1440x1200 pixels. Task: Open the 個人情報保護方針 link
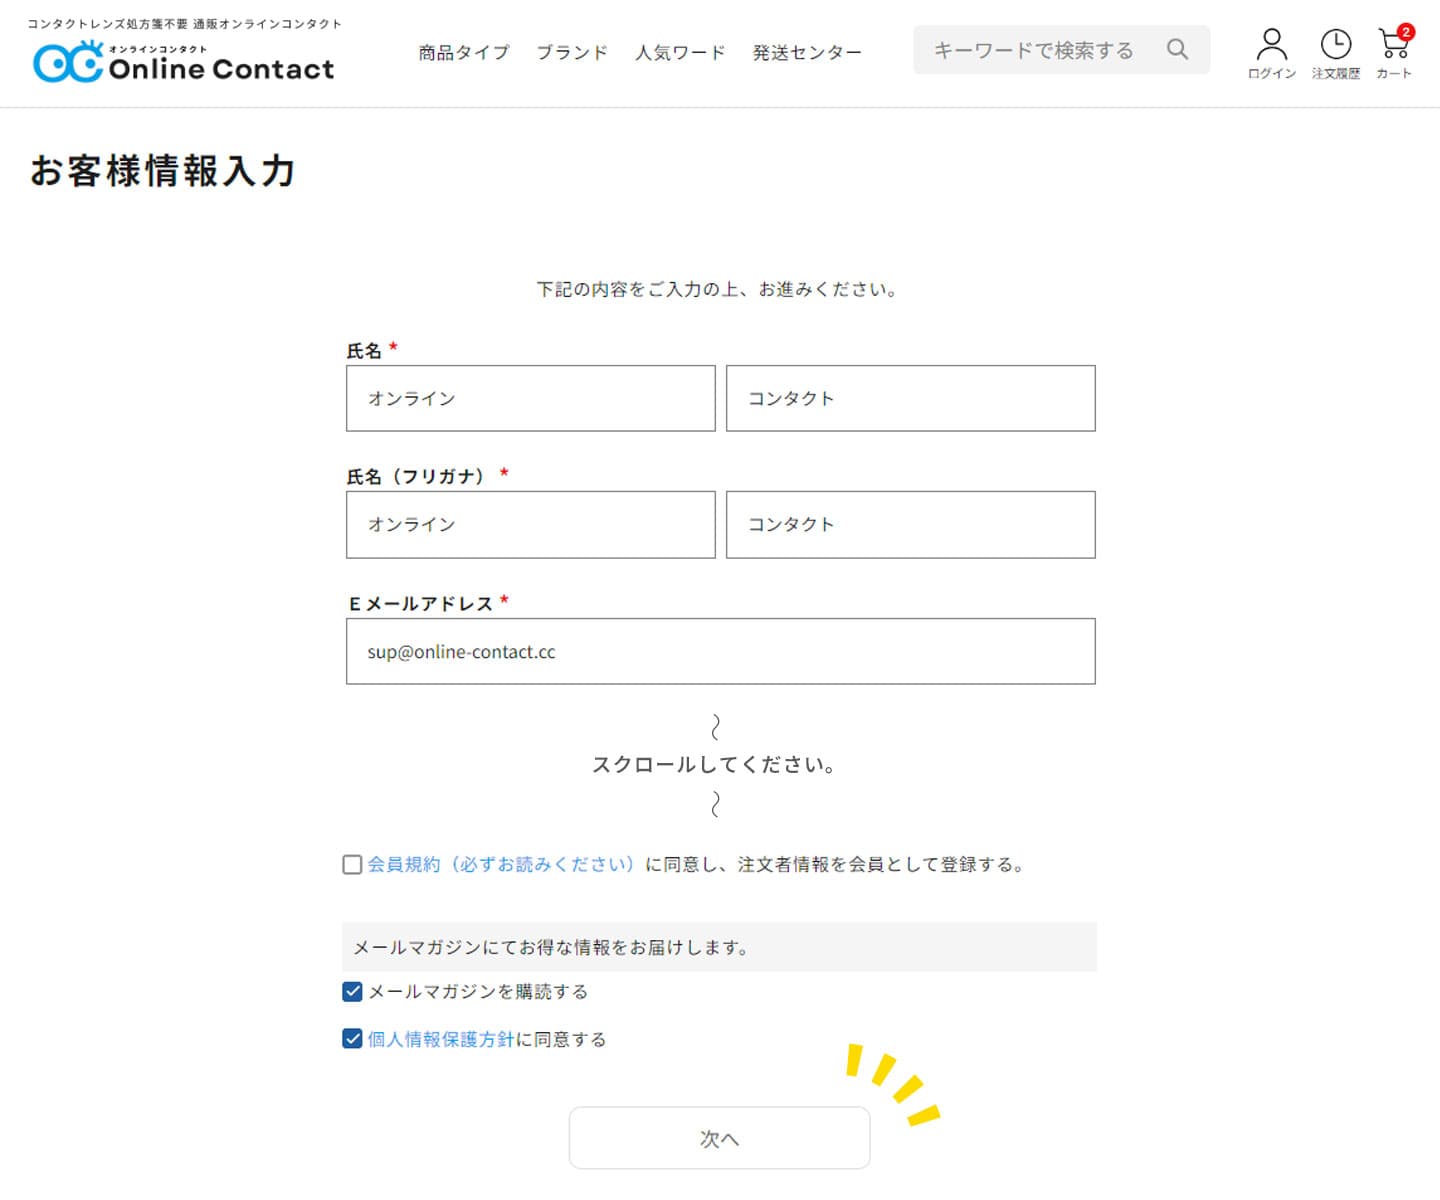[440, 1040]
